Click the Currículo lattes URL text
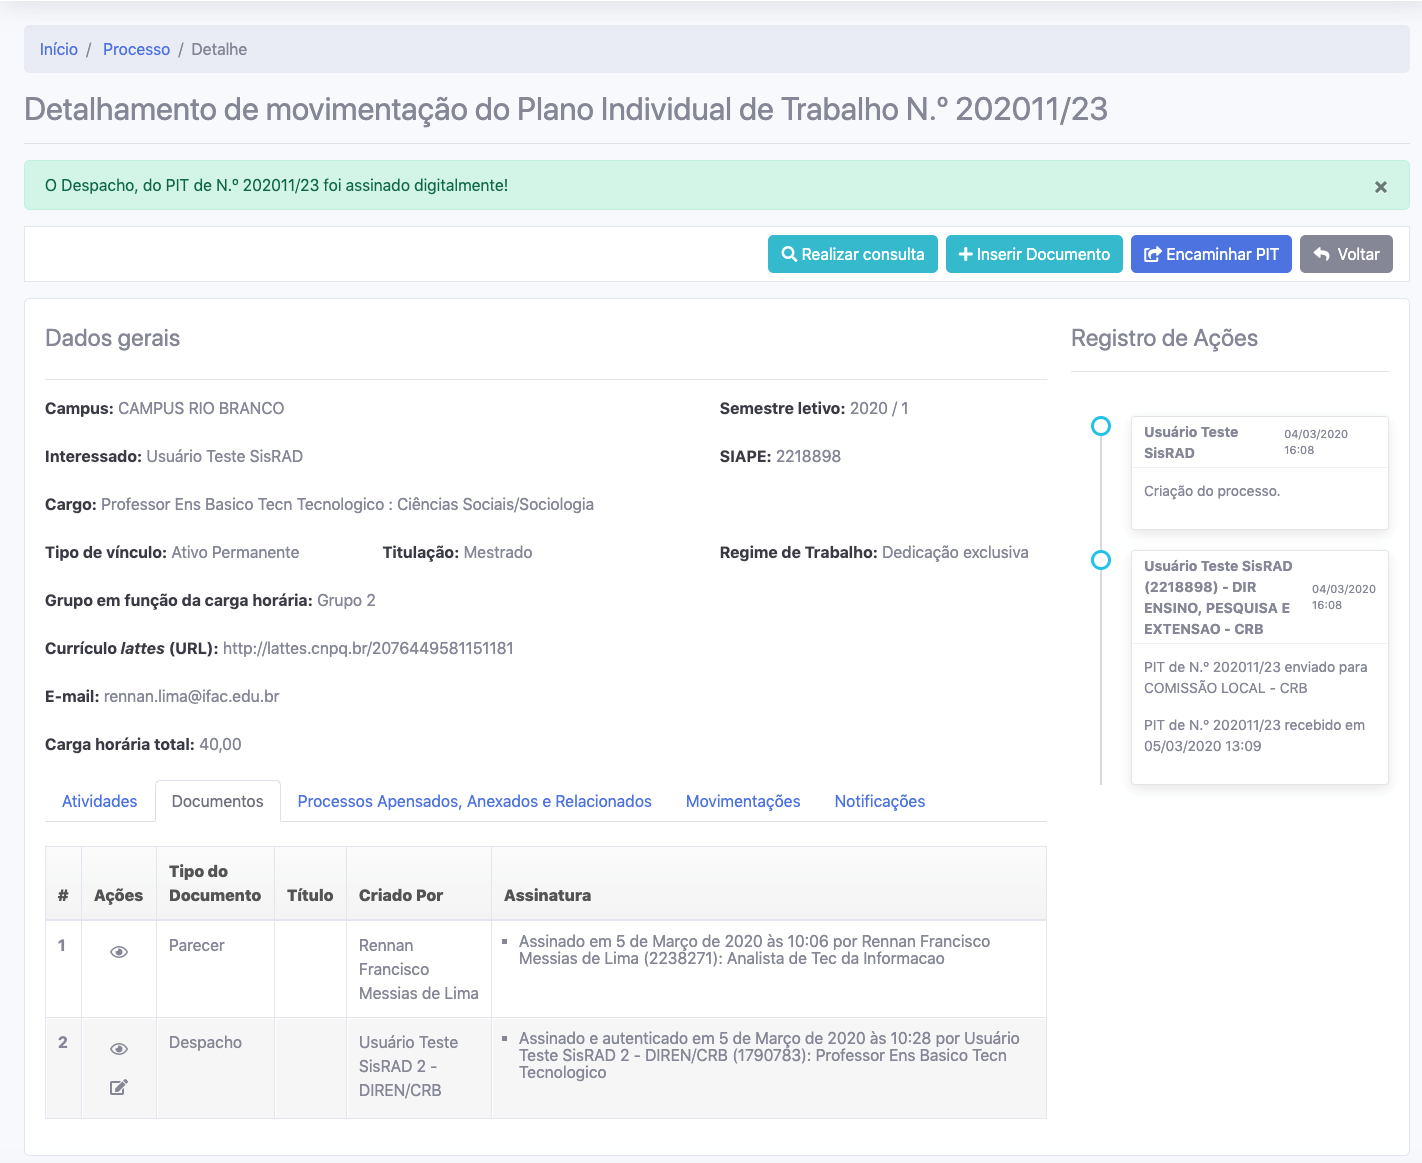 368,648
